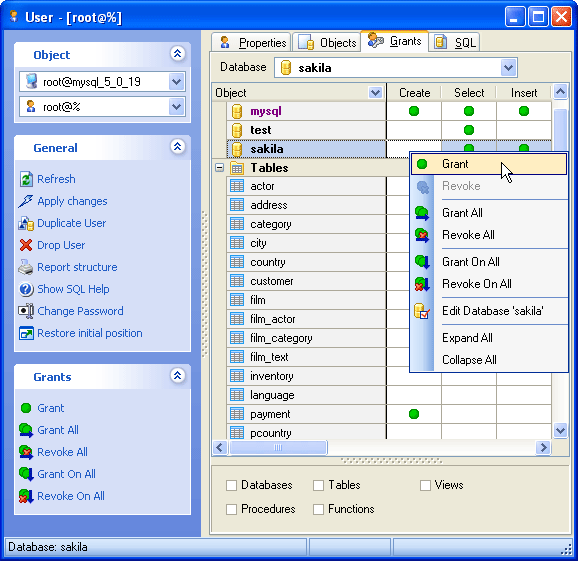Click the Revoke On All sidebar icon
This screenshot has width=578, height=561.
[x=26, y=496]
